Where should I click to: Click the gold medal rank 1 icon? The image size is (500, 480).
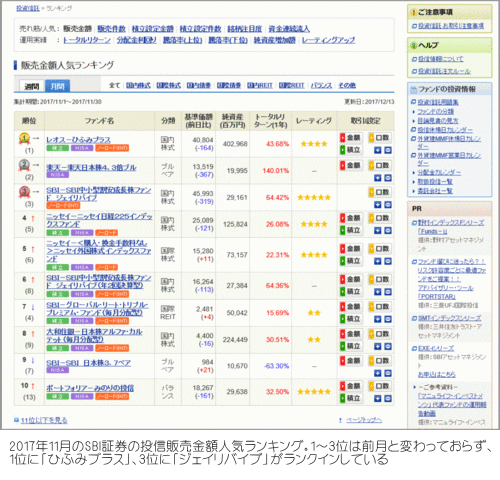click(x=24, y=138)
